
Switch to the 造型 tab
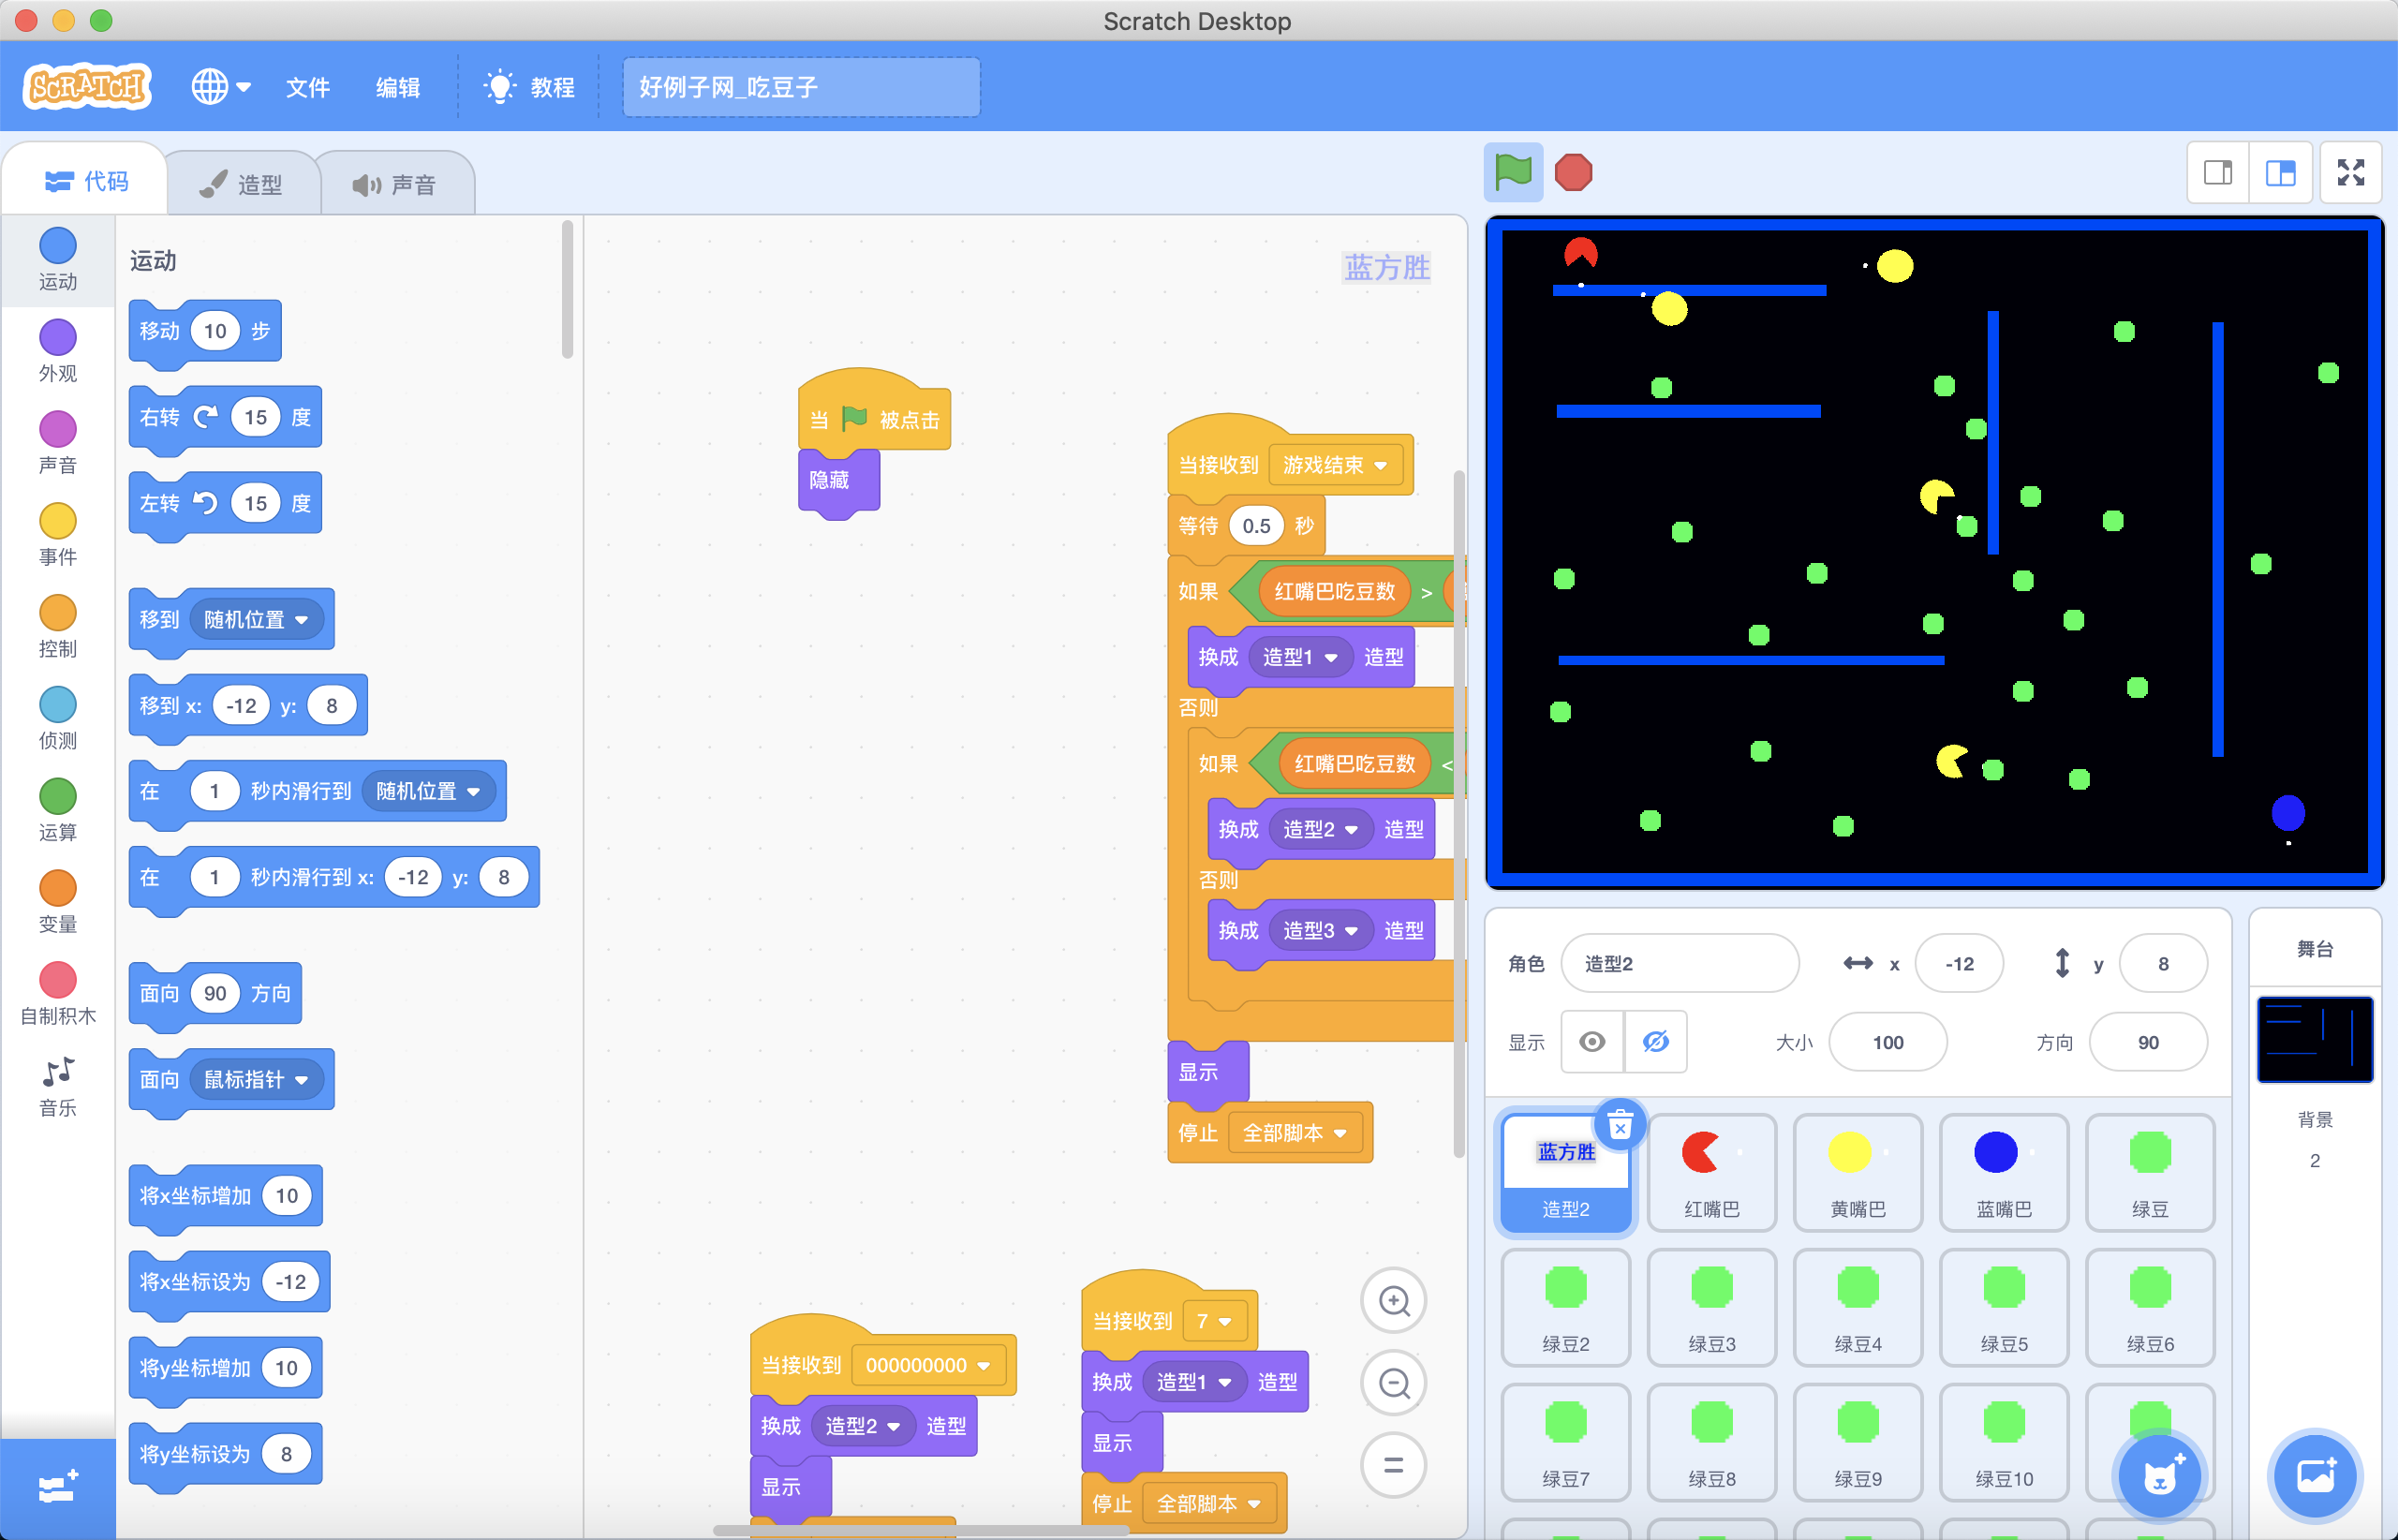[241, 184]
